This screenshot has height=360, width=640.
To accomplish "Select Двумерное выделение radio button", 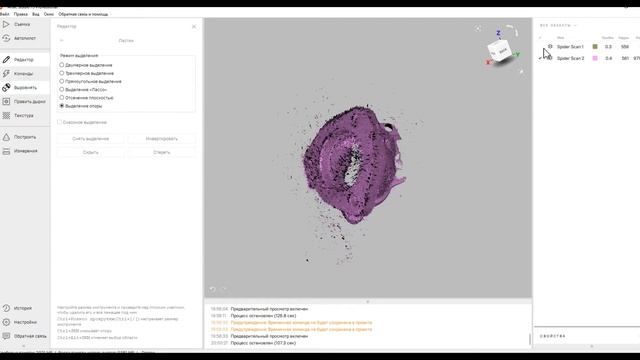I will [x=62, y=65].
